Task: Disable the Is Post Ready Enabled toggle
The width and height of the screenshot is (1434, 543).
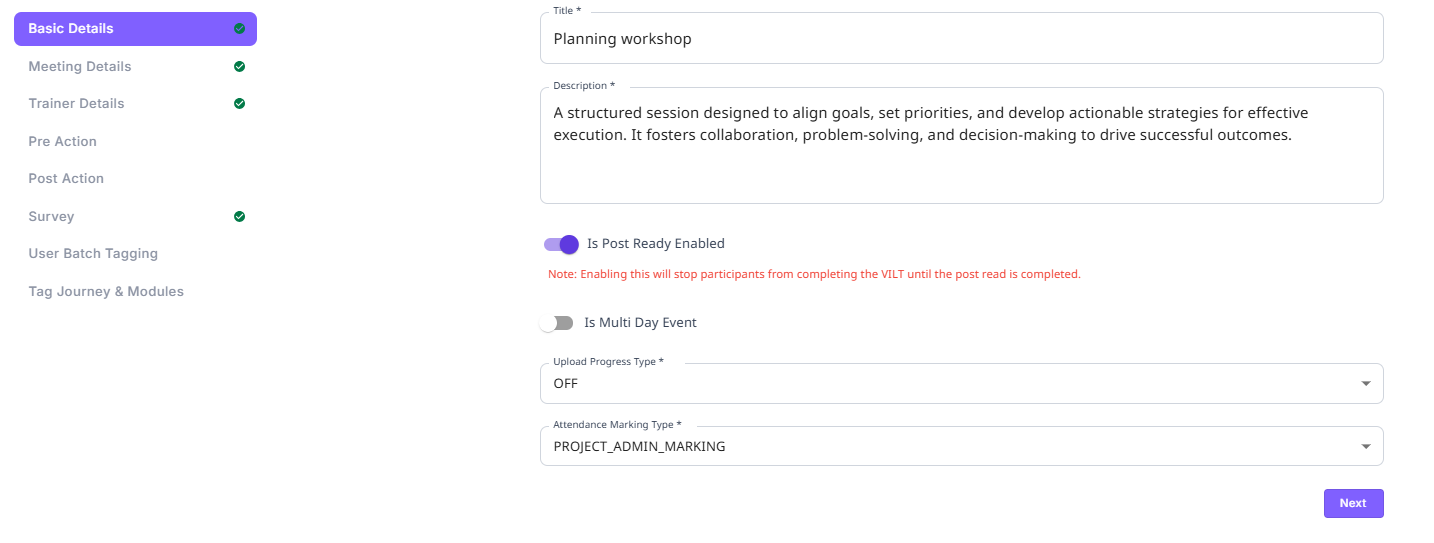Action: click(562, 244)
